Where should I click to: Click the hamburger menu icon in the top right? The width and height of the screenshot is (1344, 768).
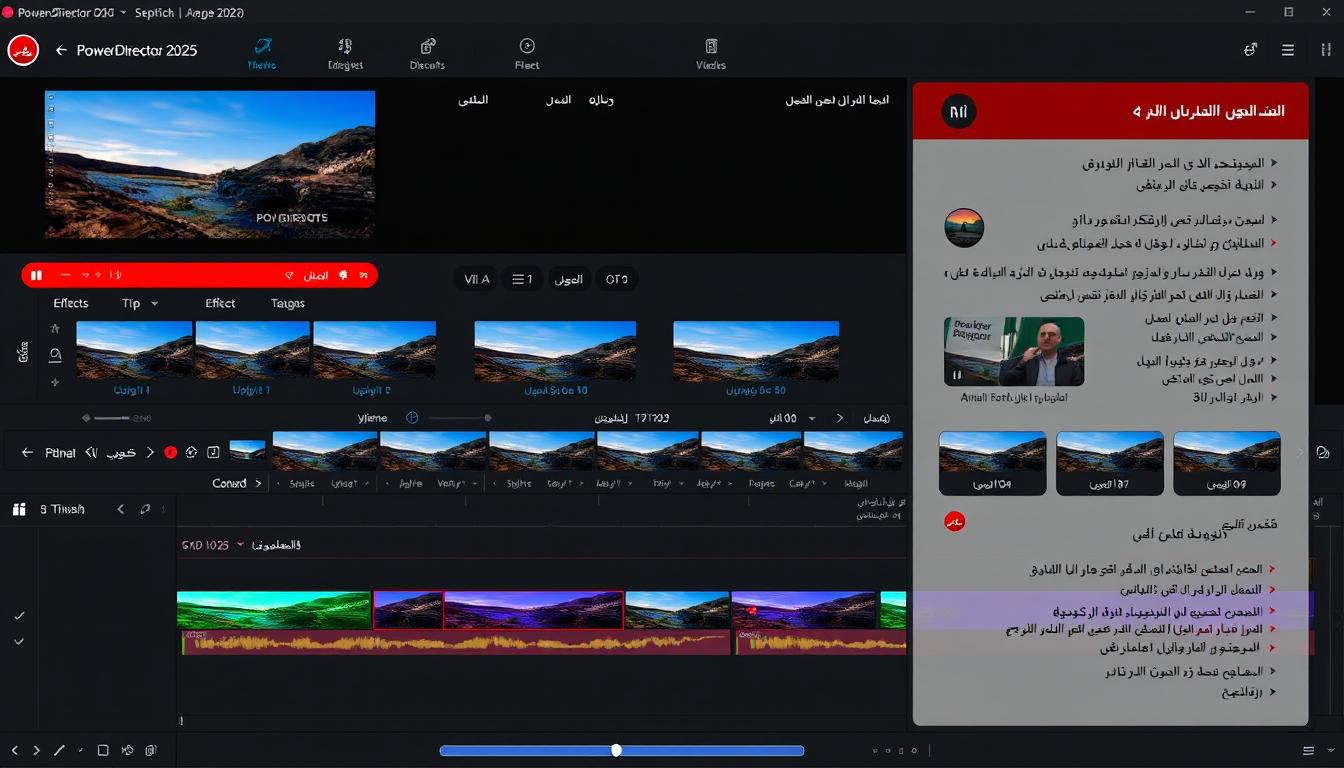(x=1288, y=50)
